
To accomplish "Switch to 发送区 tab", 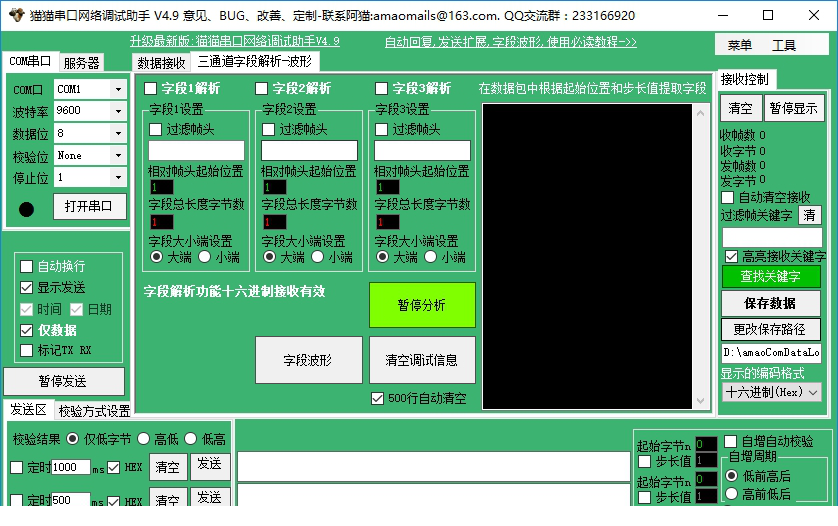I will pyautogui.click(x=28, y=409).
